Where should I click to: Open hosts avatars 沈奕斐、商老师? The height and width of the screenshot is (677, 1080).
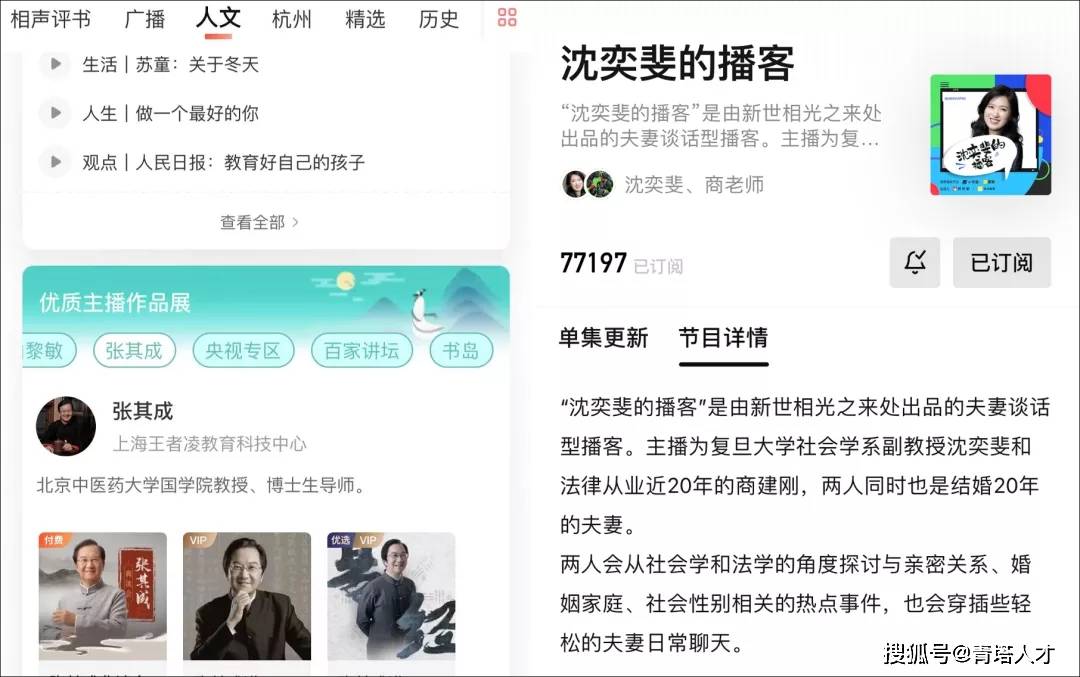point(588,184)
